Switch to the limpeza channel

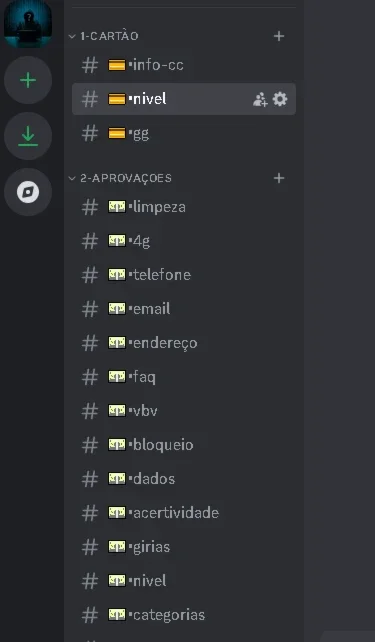(x=184, y=207)
